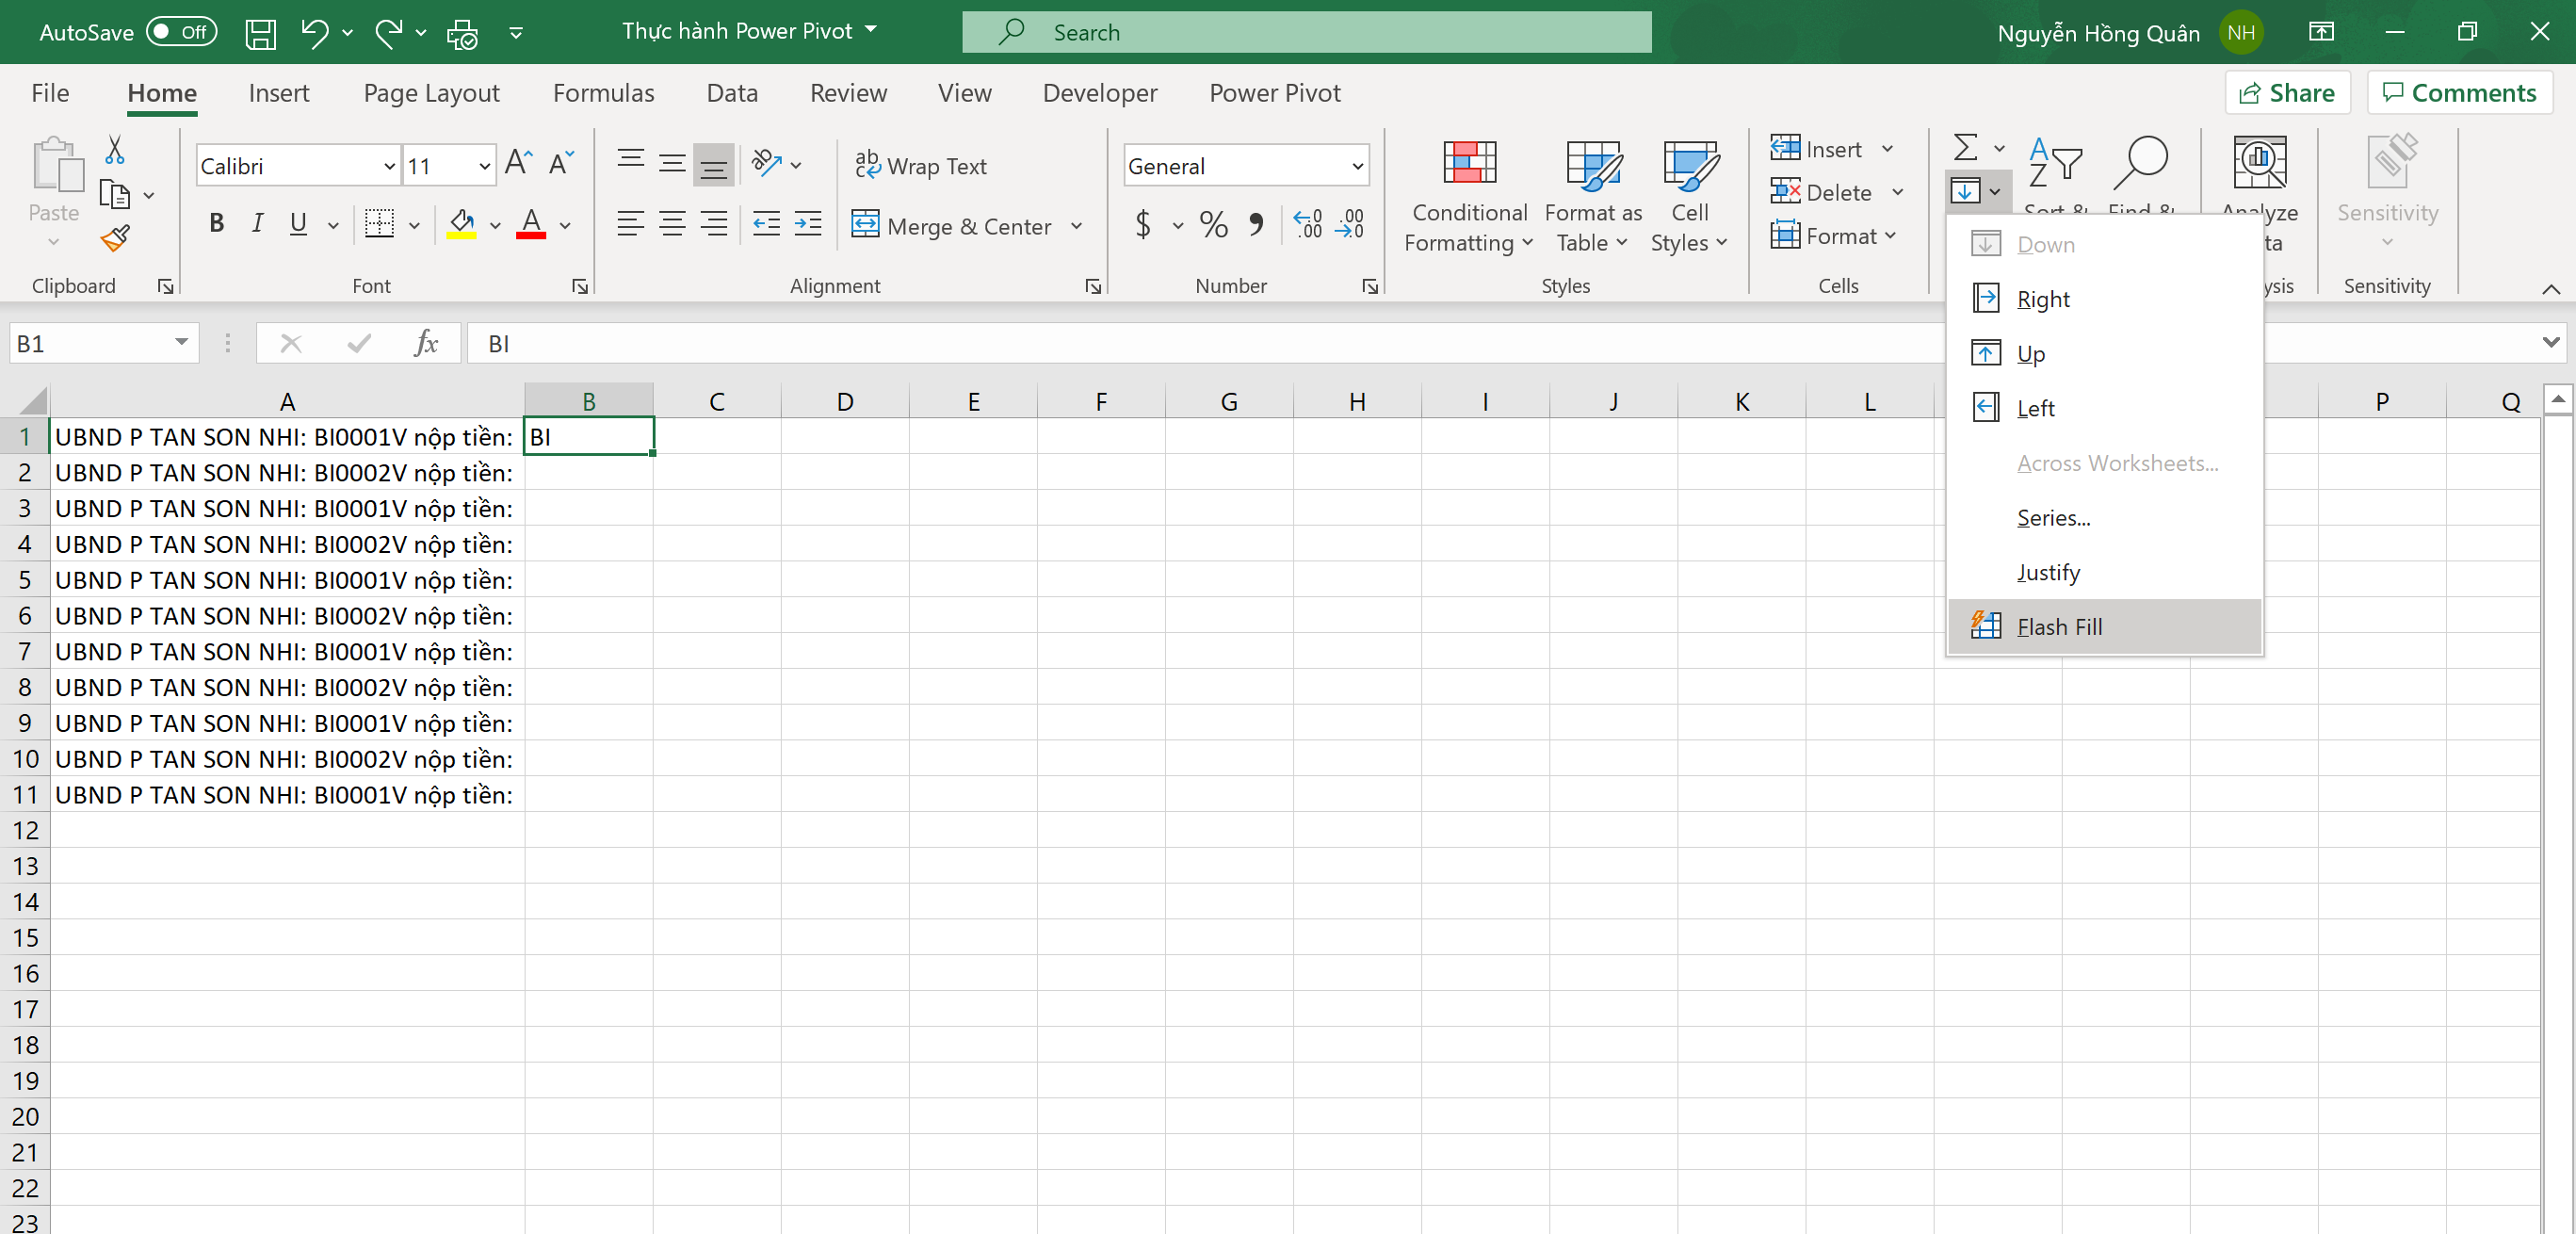Click the Save icon in title bar

click(261, 33)
